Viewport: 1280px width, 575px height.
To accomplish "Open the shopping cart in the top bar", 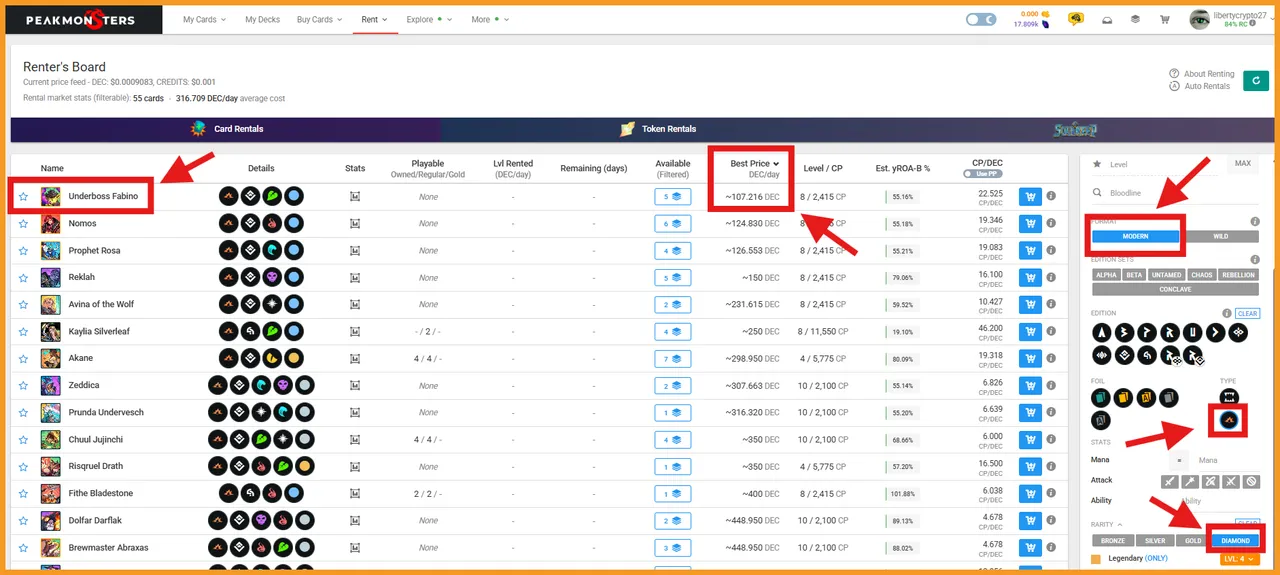I will (x=1165, y=19).
